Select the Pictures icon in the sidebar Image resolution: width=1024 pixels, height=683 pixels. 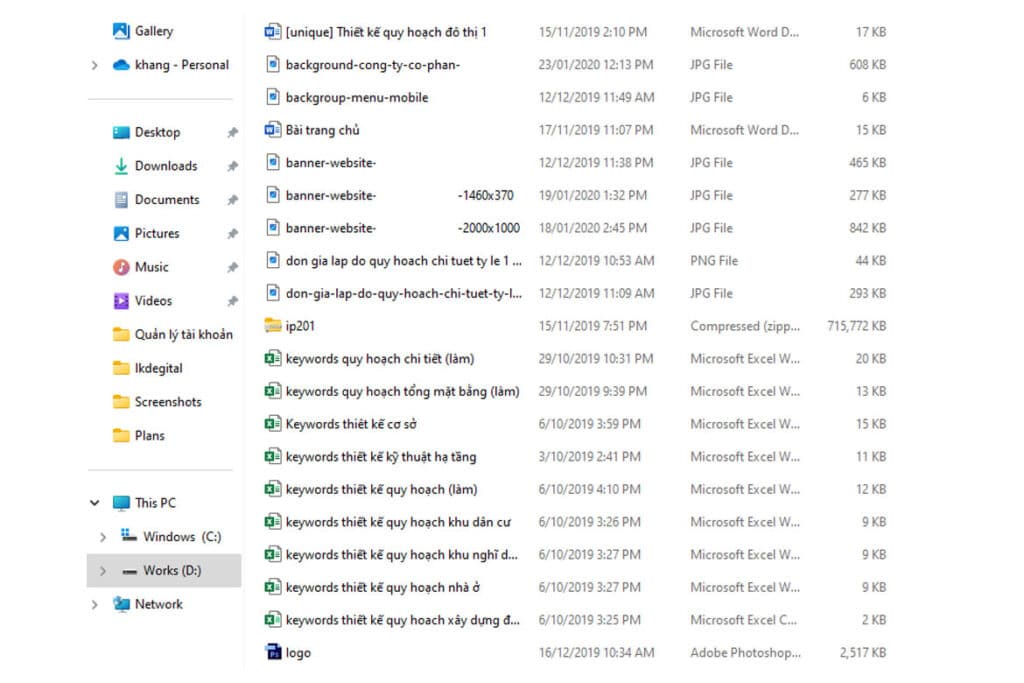click(x=121, y=233)
